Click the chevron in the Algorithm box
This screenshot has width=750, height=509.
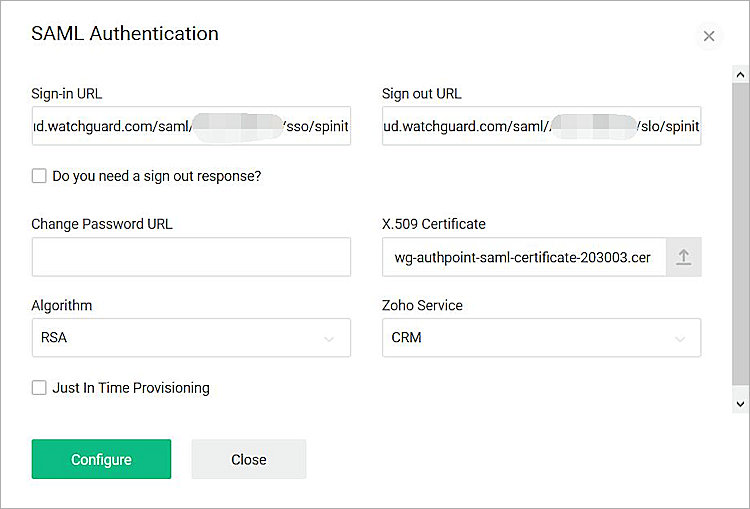click(x=329, y=339)
